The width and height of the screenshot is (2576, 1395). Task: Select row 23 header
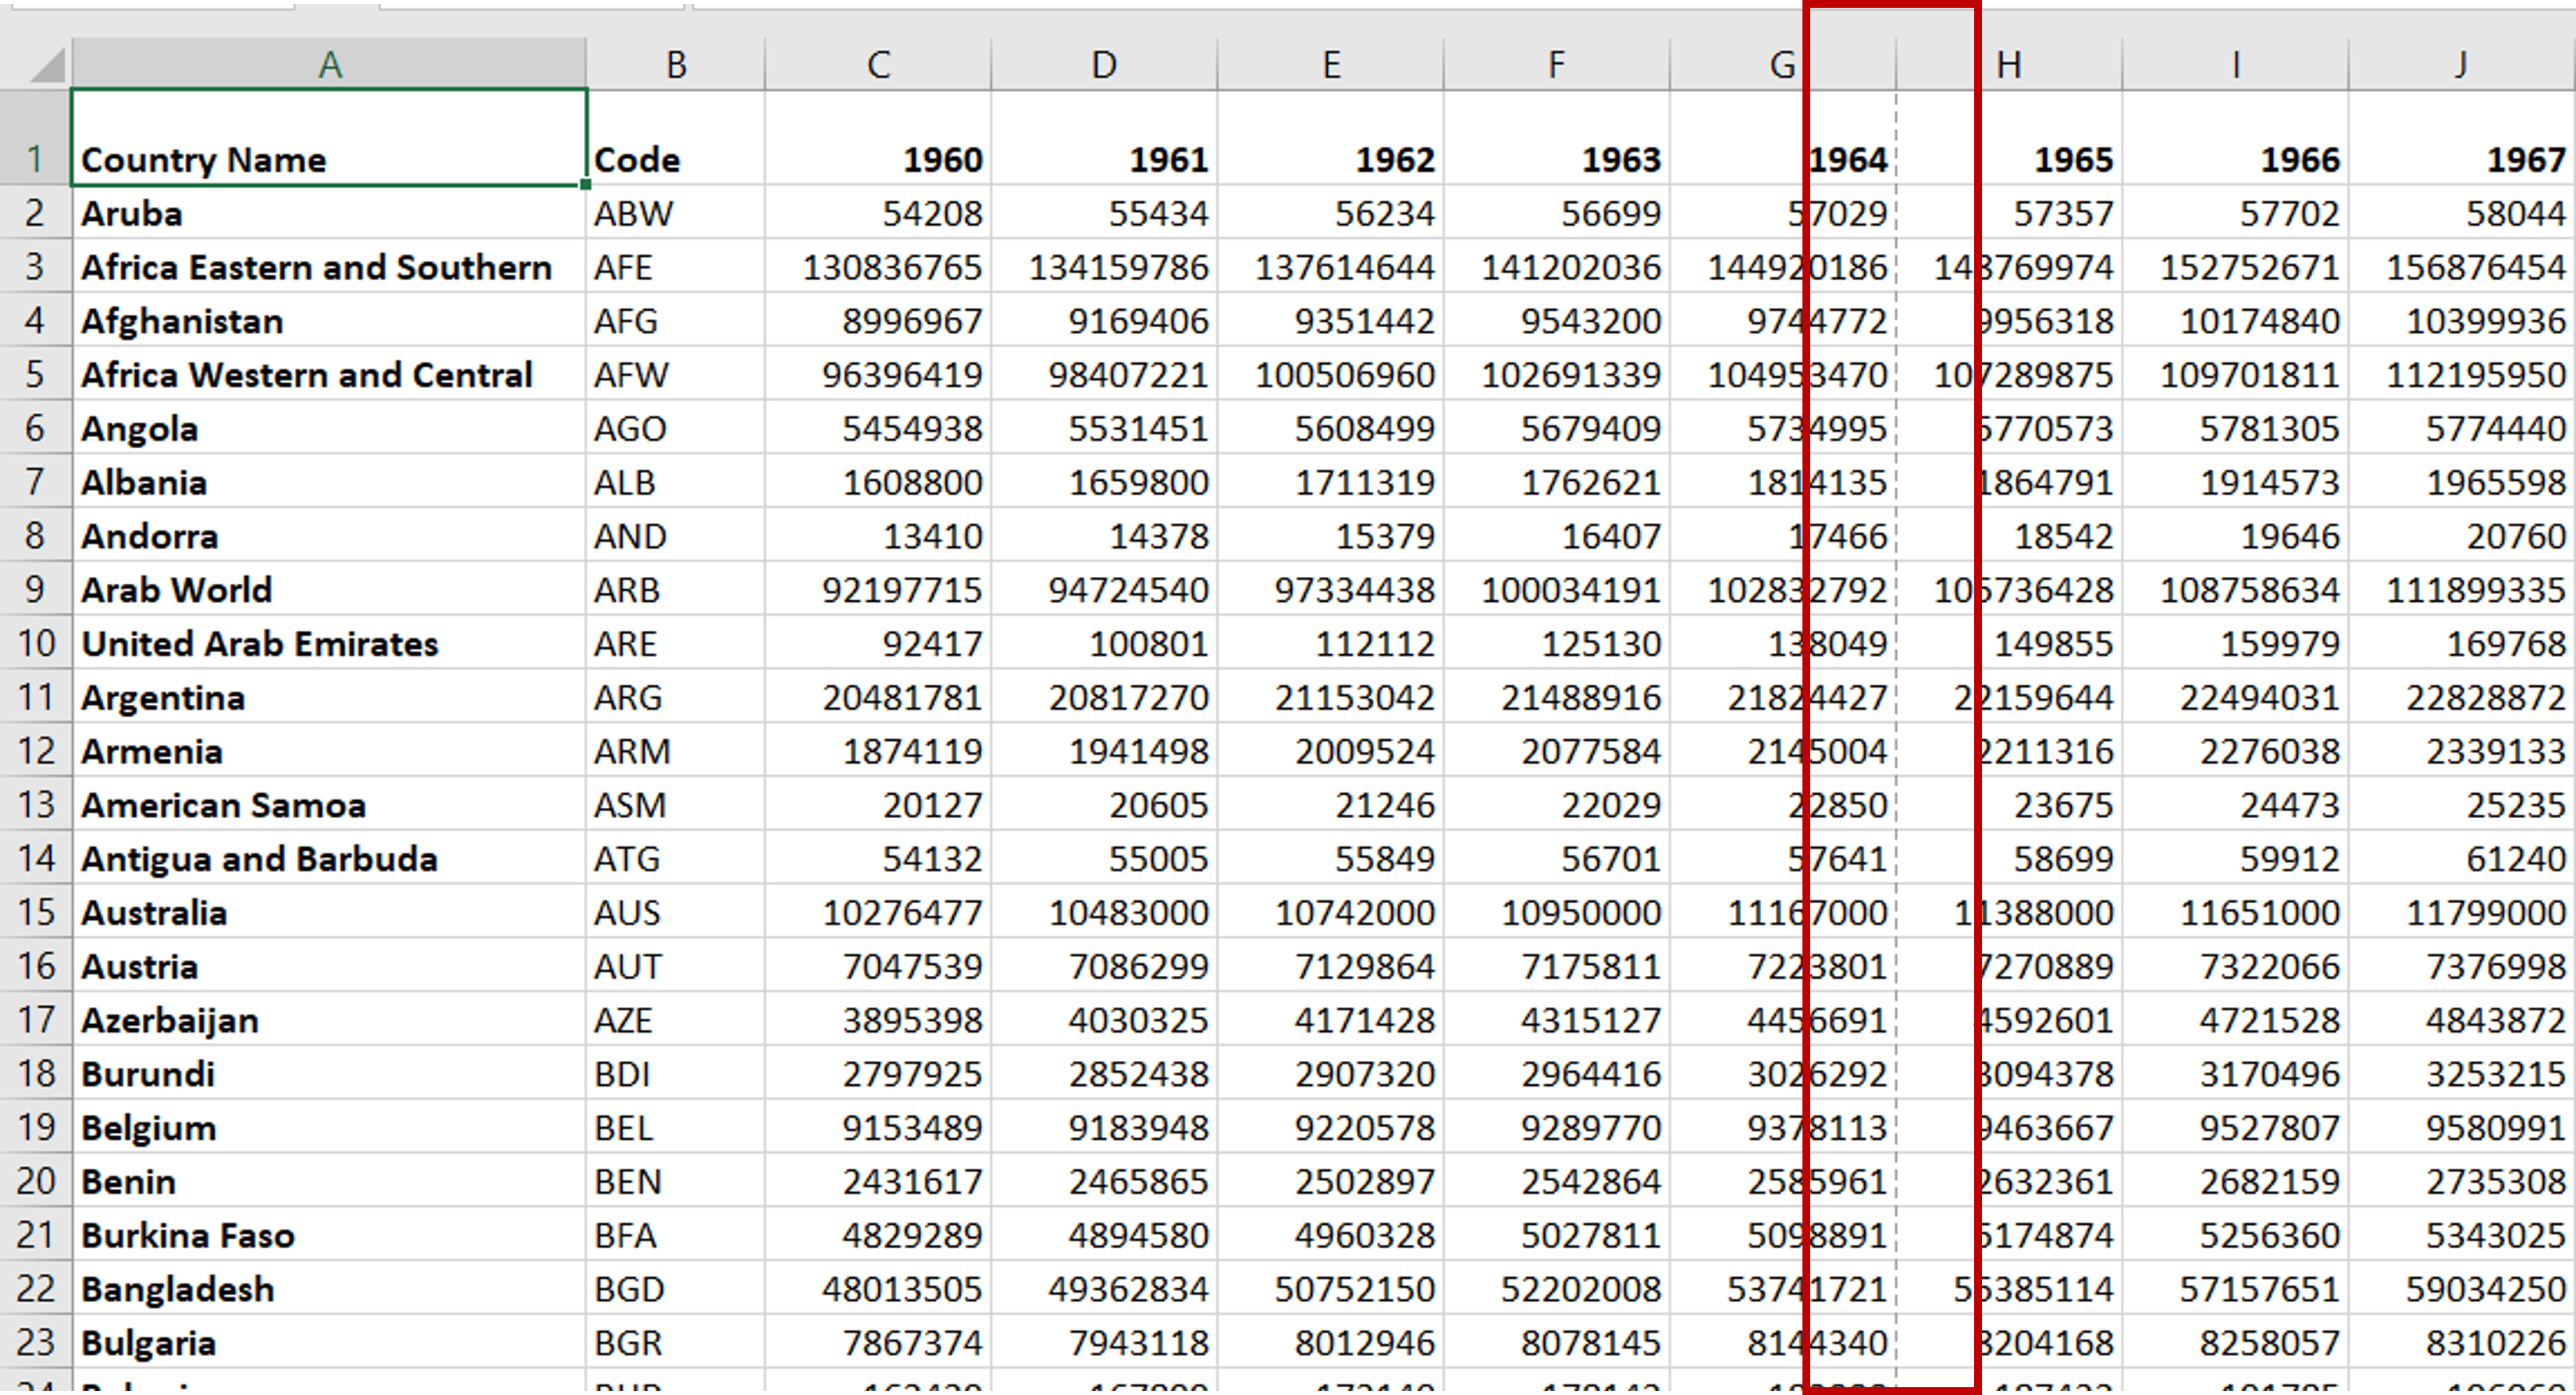point(35,1342)
